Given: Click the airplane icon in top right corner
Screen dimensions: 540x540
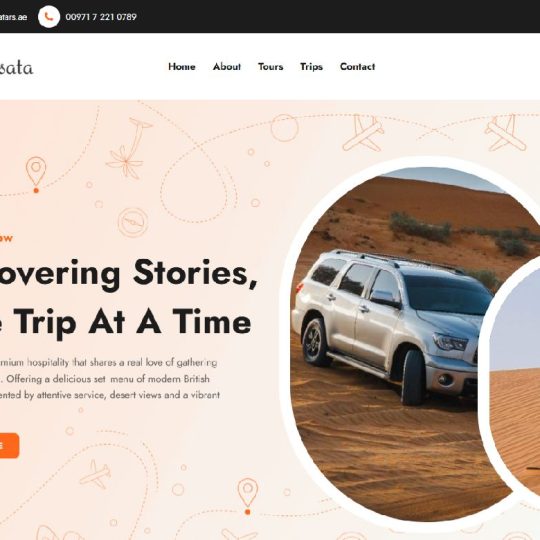Looking at the screenshot, I should (506, 133).
